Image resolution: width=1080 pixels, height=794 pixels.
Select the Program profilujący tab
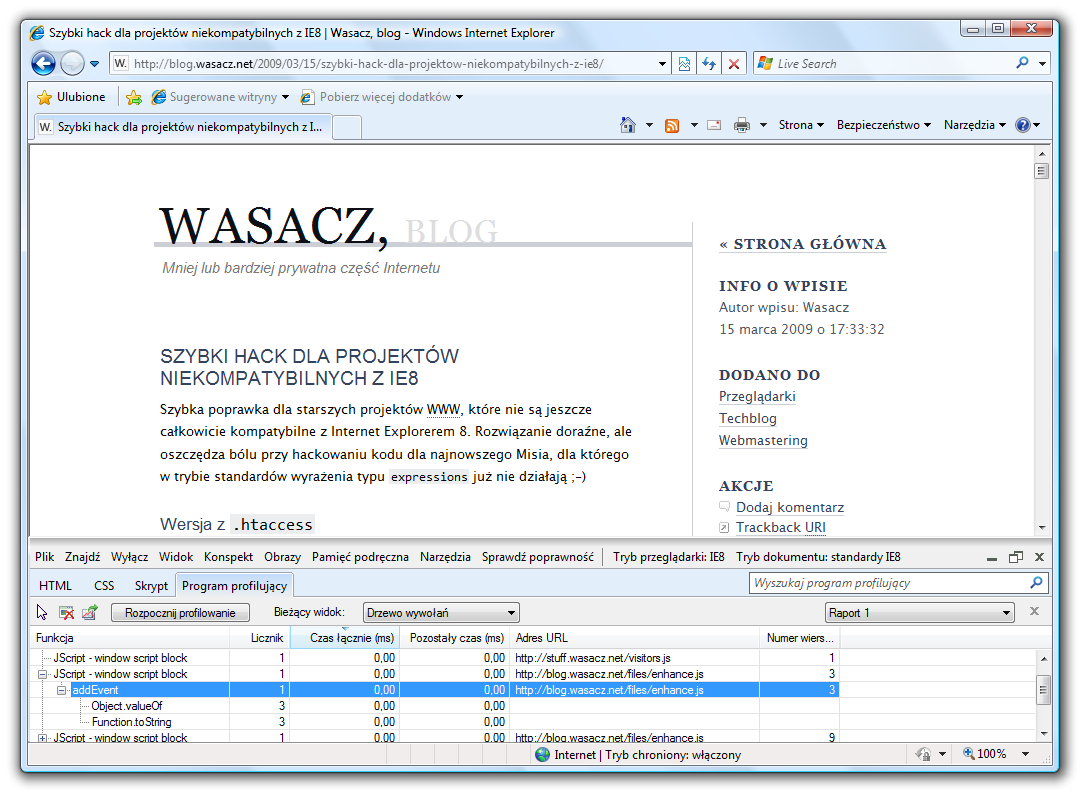click(x=234, y=586)
